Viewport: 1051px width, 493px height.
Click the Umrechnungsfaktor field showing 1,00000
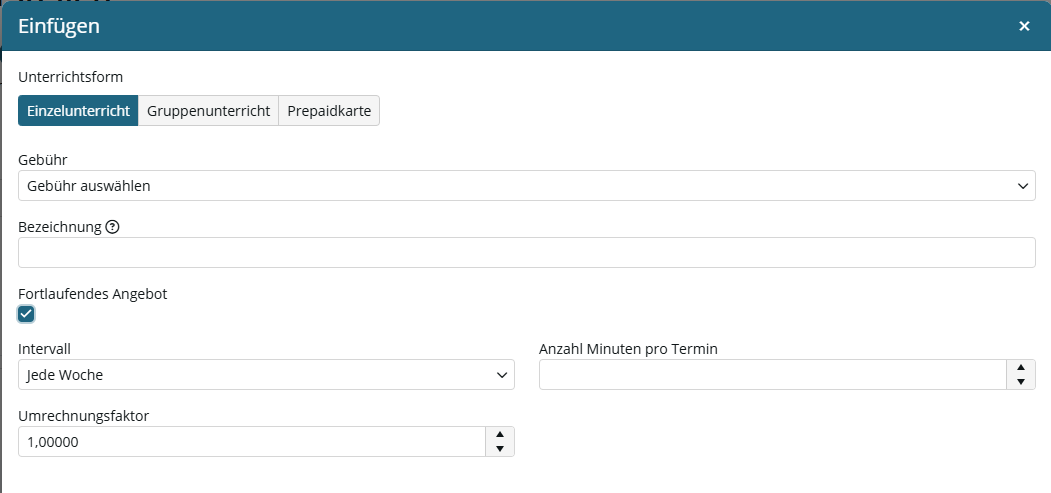252,441
